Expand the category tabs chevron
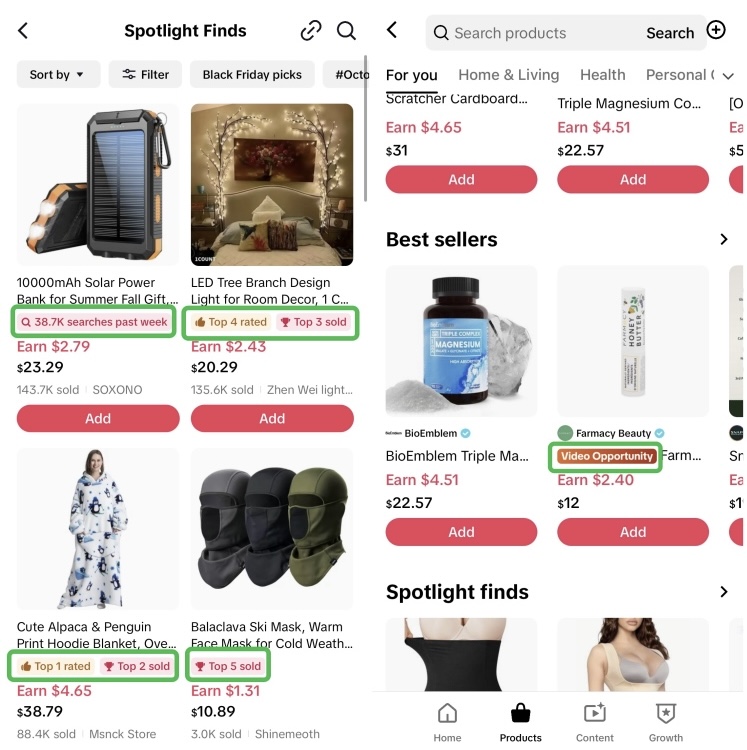 728,76
